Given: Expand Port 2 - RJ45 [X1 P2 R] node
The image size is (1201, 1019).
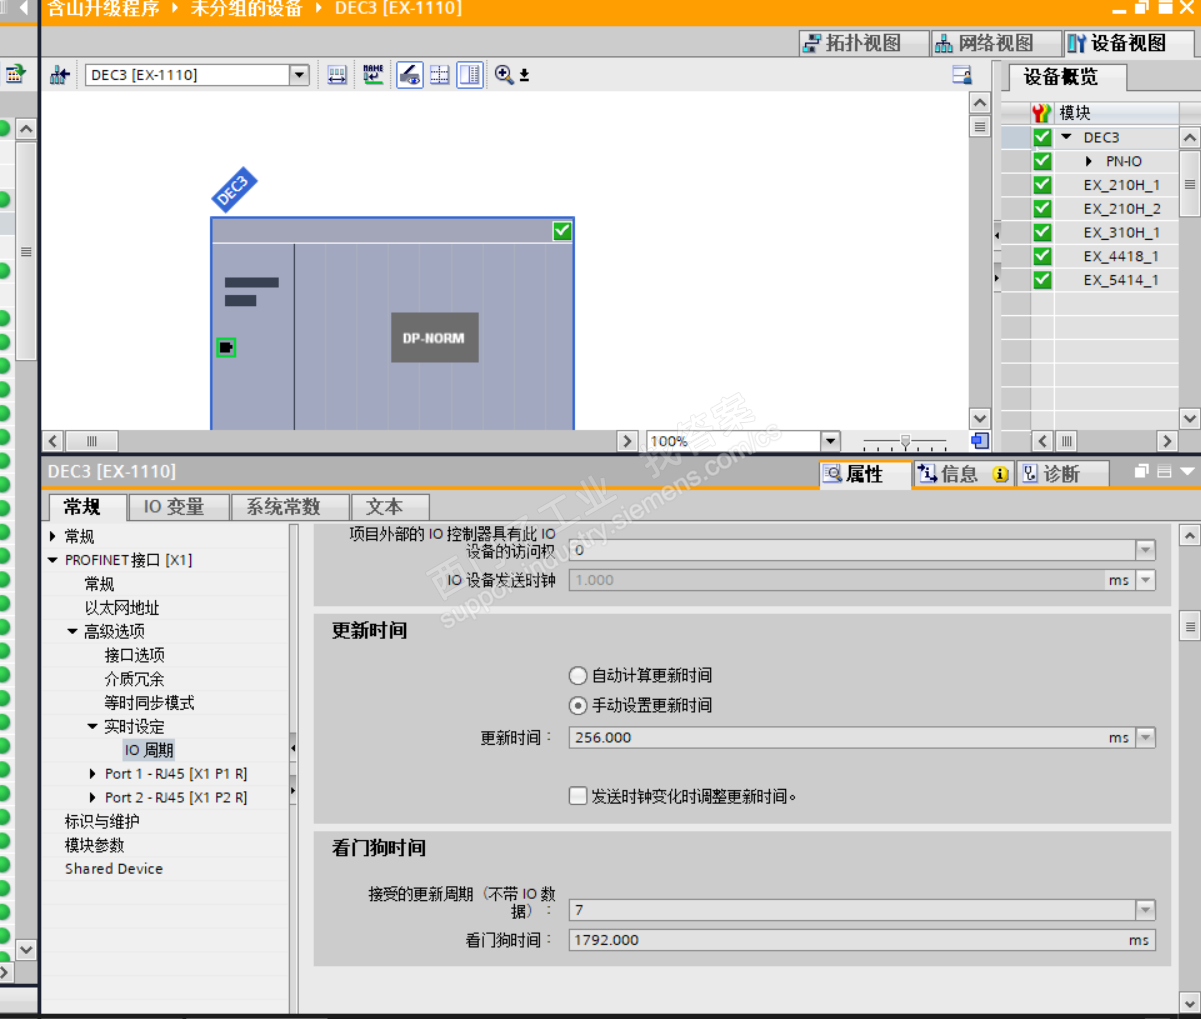Looking at the screenshot, I should coord(92,798).
